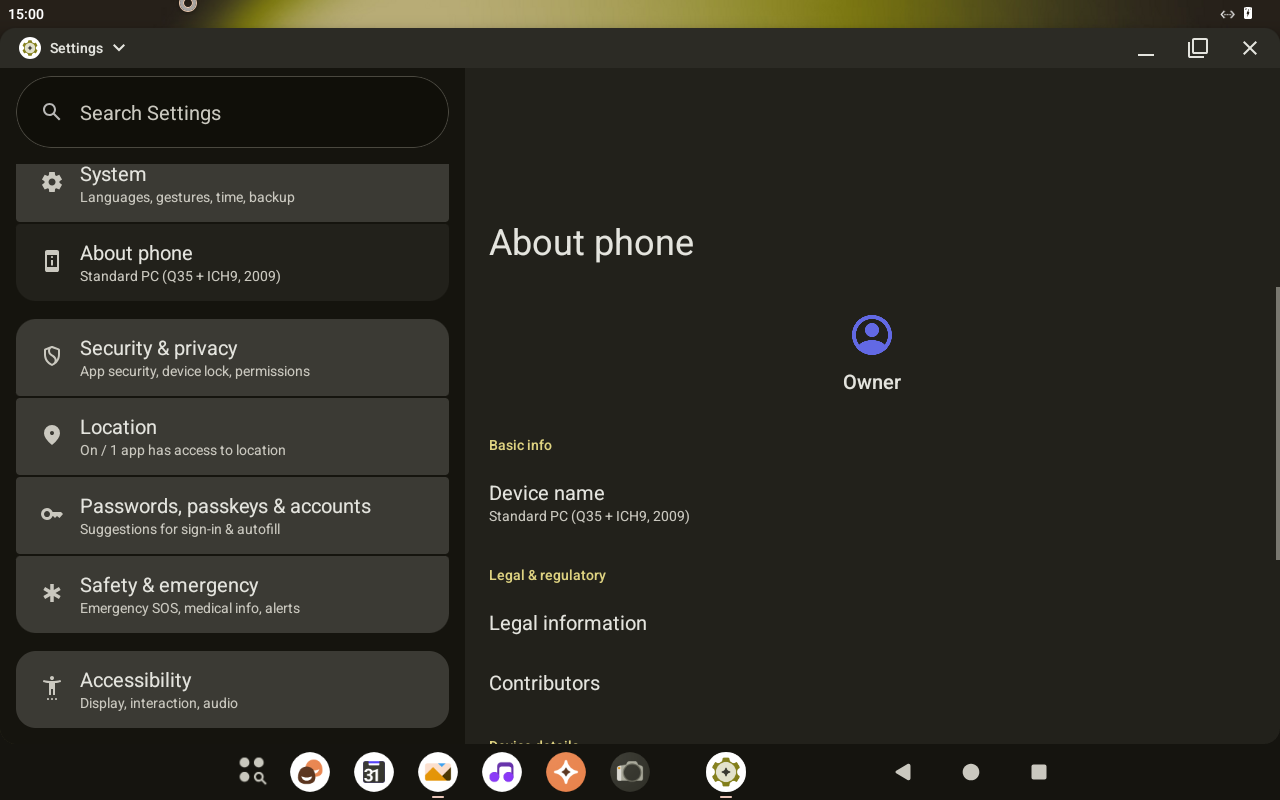Open Legal information
This screenshot has height=800, width=1280.
567,623
